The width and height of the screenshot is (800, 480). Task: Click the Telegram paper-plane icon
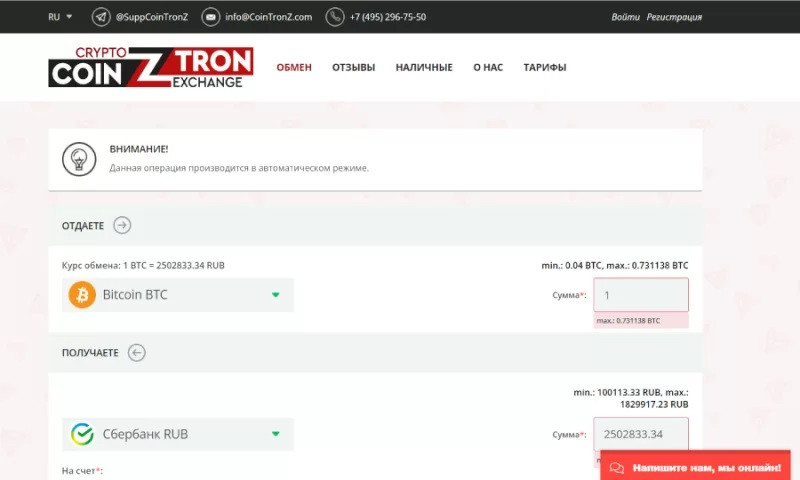(x=101, y=17)
